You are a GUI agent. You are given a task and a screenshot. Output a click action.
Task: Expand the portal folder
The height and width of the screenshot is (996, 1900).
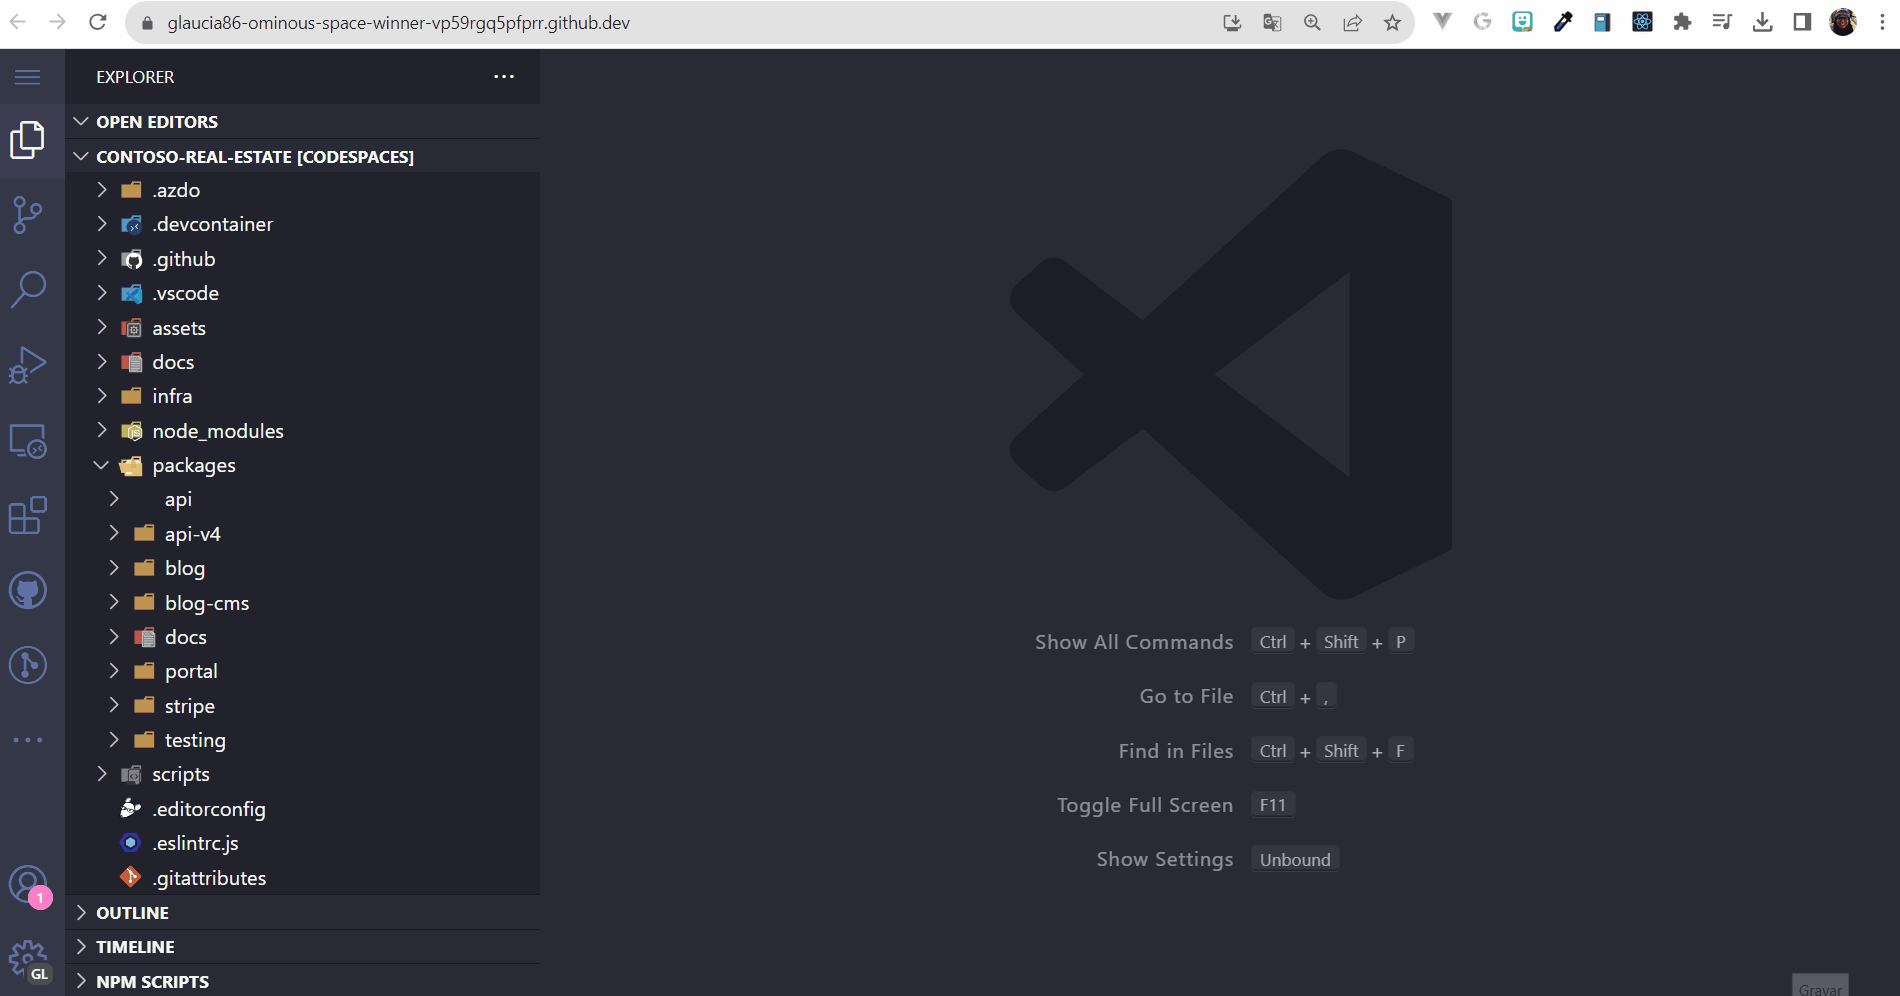(302, 671)
